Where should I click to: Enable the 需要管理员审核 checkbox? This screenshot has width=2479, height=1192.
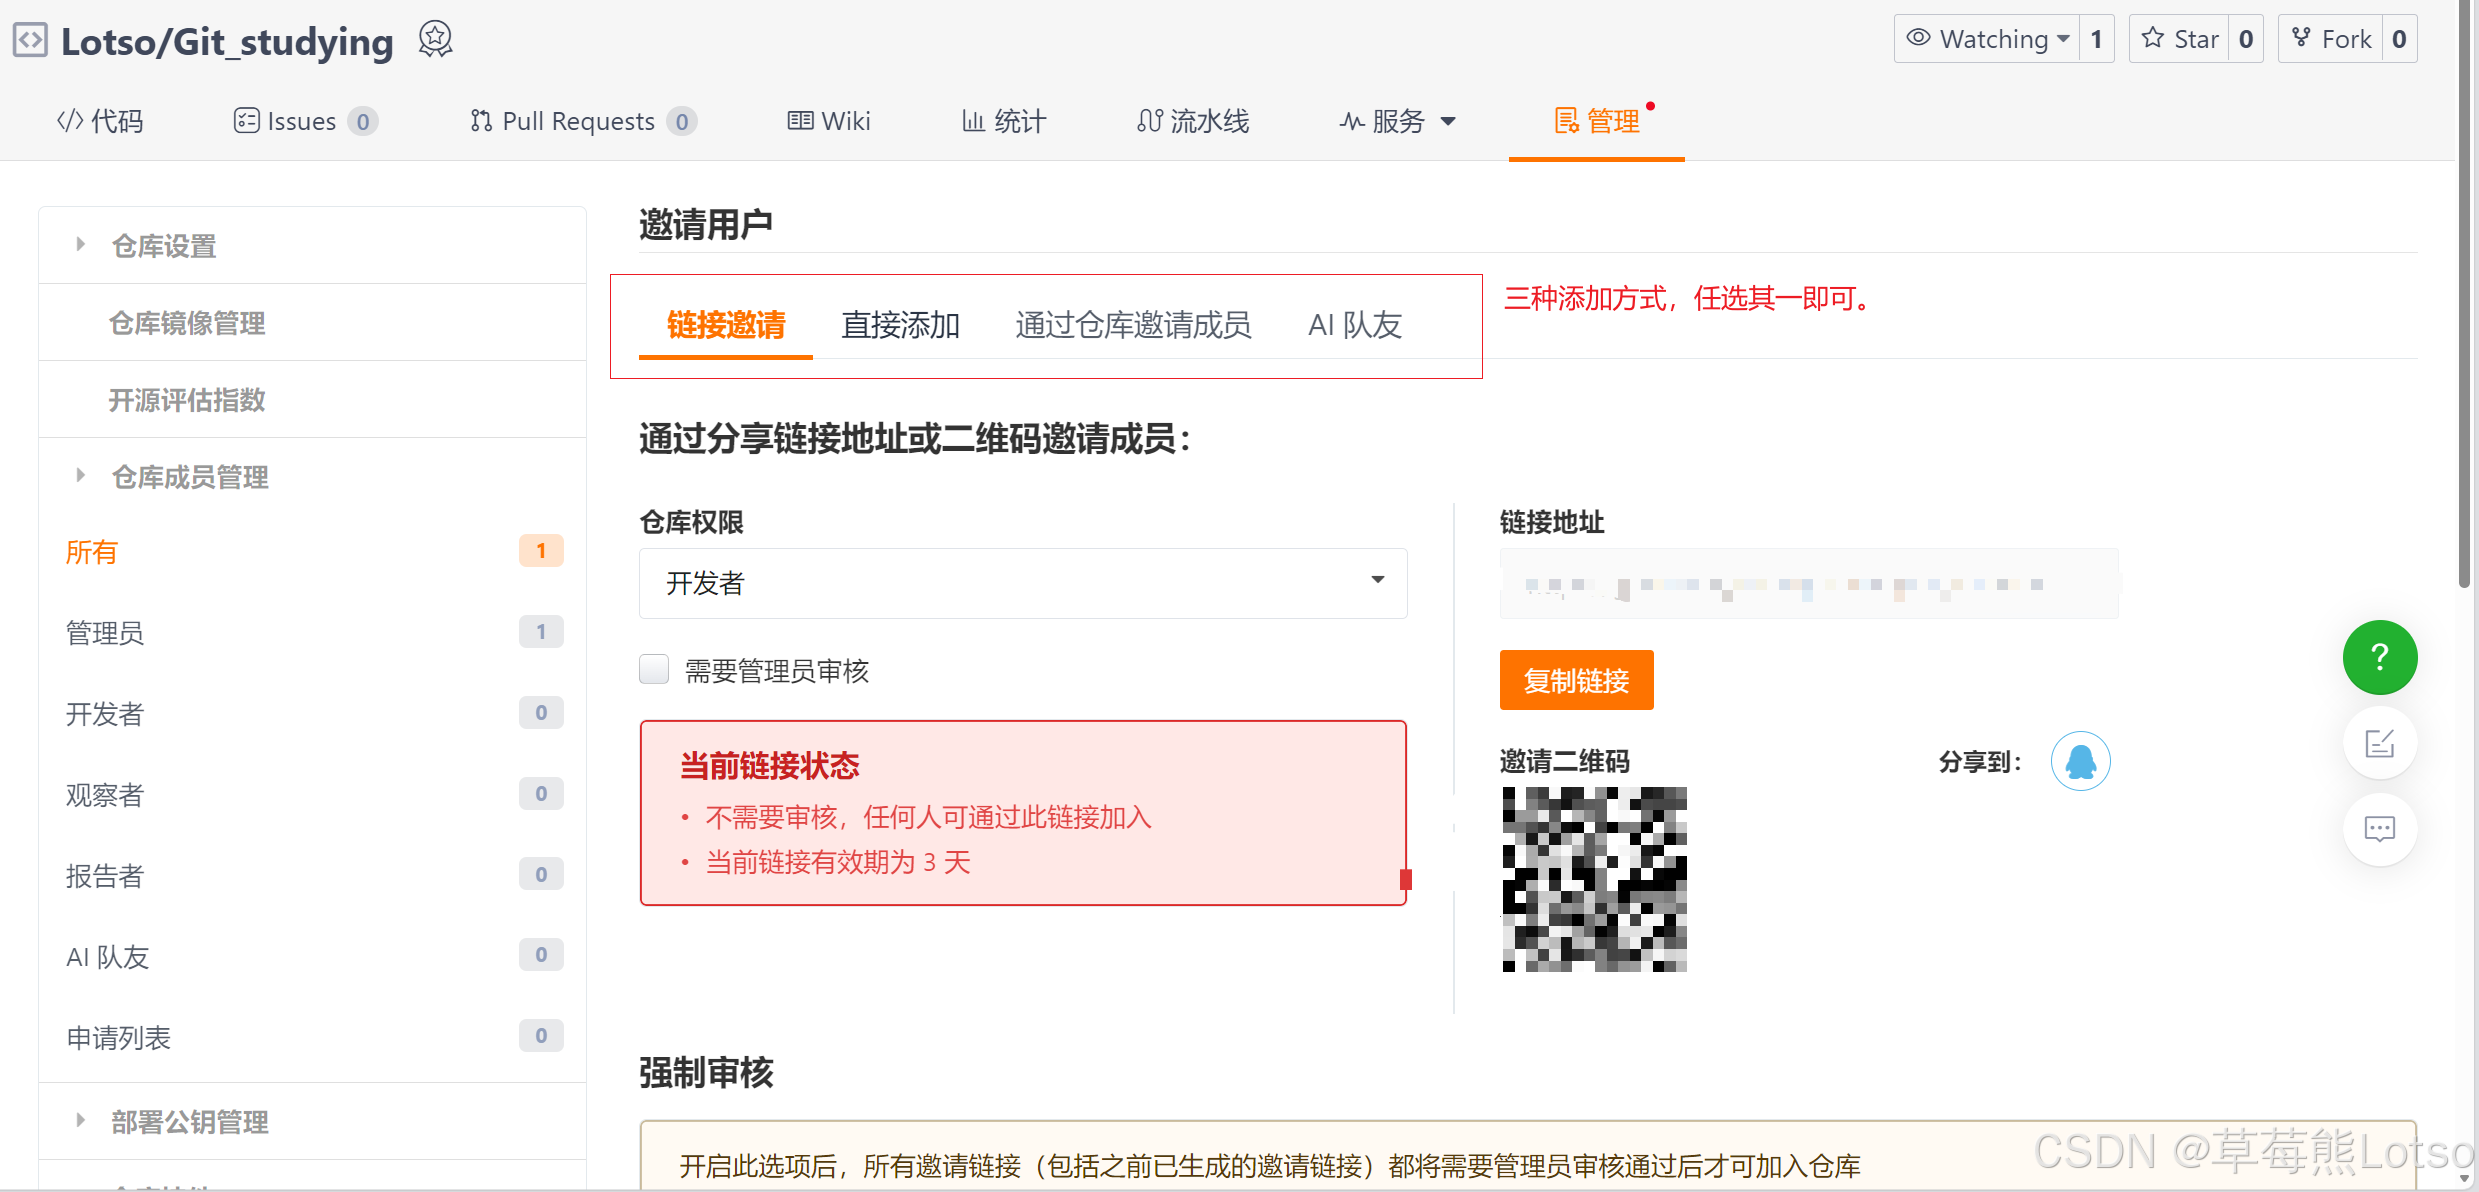(x=654, y=669)
